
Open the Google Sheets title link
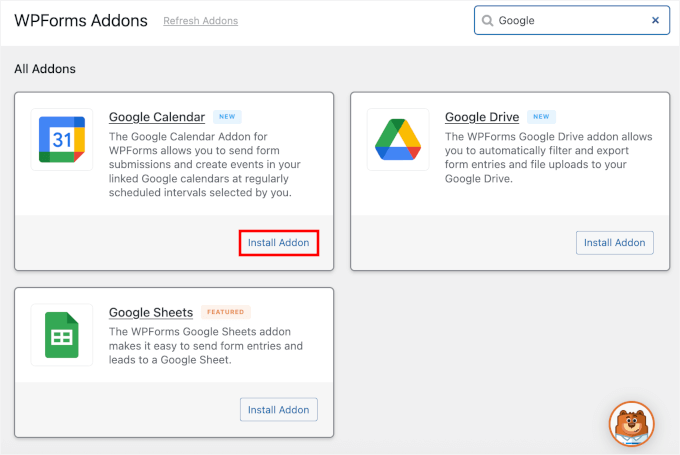click(151, 312)
